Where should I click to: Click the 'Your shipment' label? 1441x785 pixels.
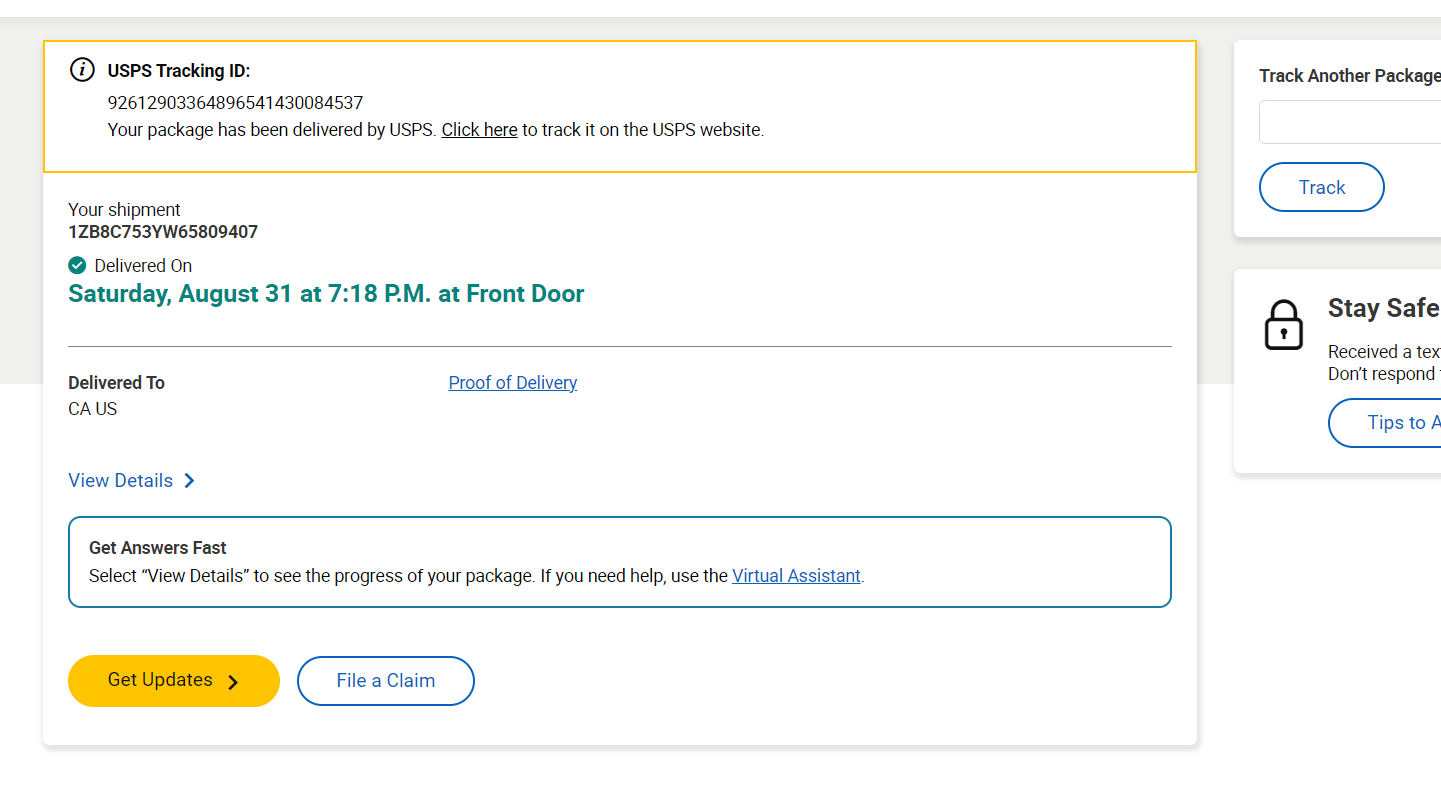pyautogui.click(x=124, y=210)
